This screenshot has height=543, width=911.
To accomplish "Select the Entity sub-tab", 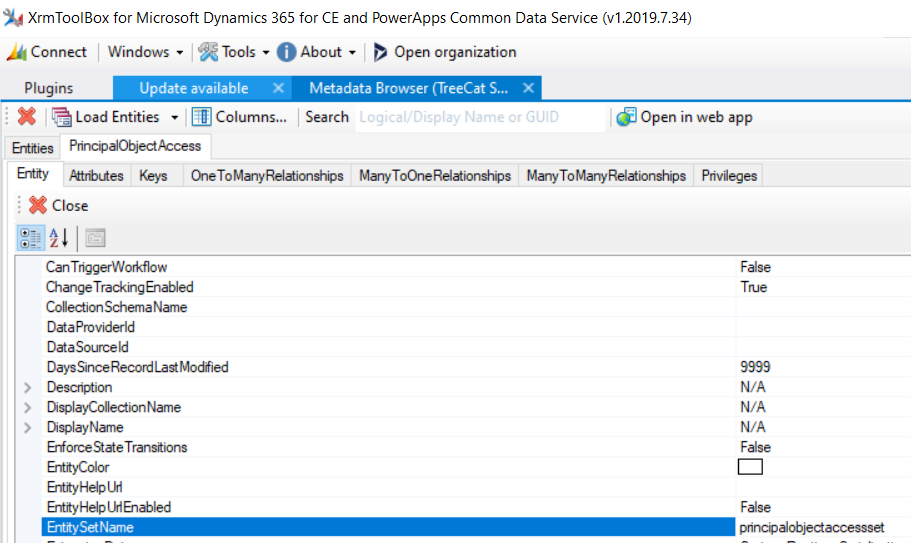I will (x=33, y=174).
